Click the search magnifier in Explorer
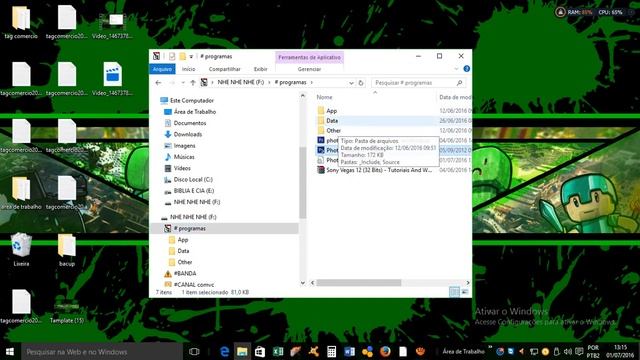Screen dimensions: 640x360 tap(460, 82)
